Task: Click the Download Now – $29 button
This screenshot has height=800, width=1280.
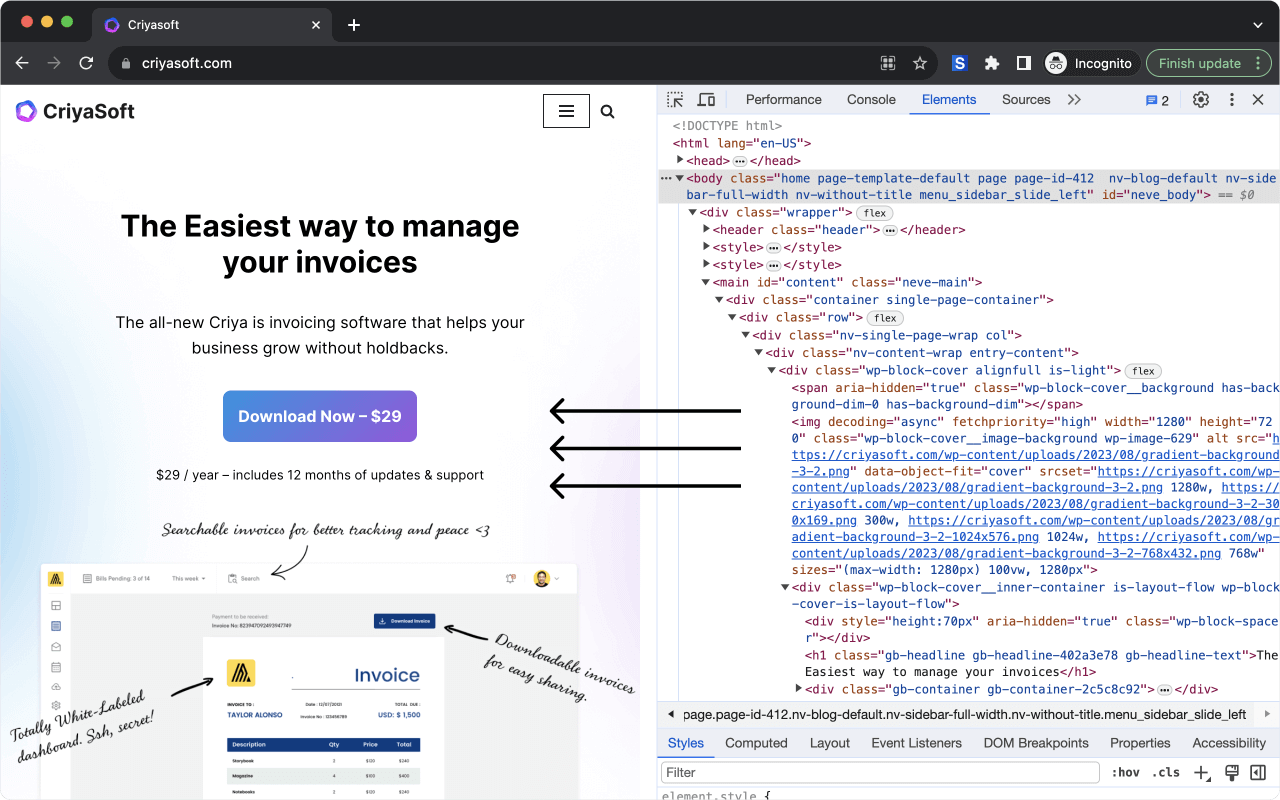Action: pos(320,416)
